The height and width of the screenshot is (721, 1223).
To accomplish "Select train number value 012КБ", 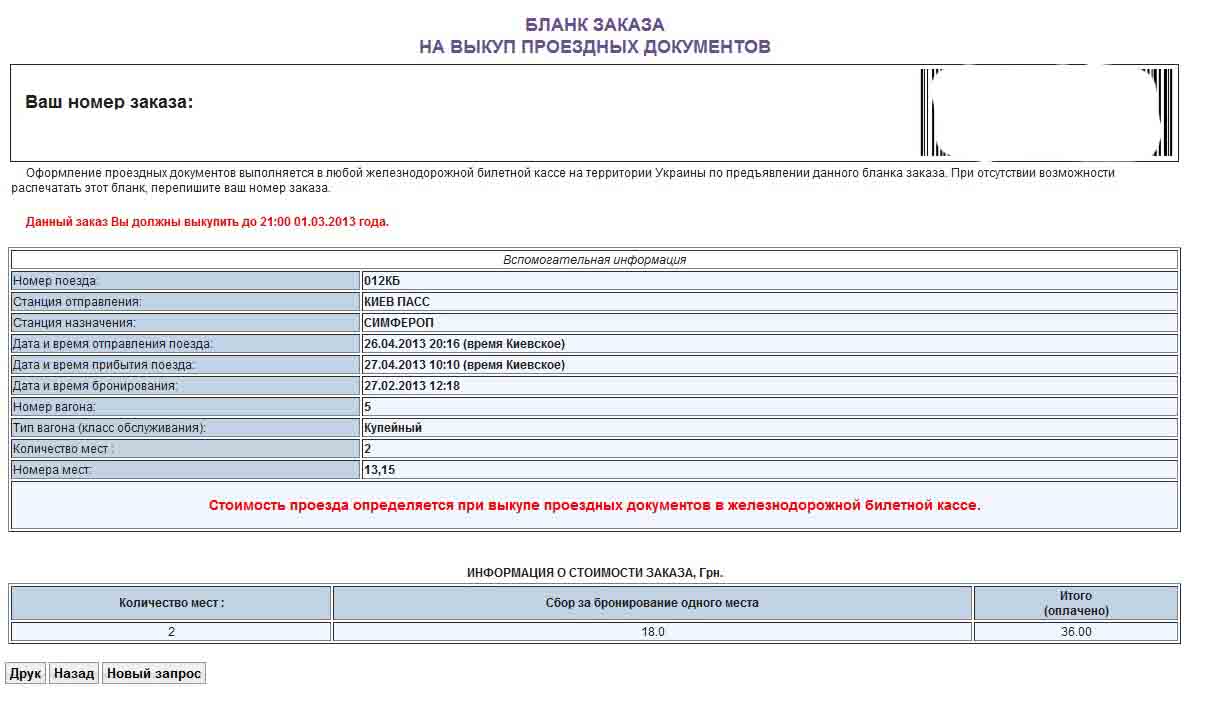I will [382, 281].
